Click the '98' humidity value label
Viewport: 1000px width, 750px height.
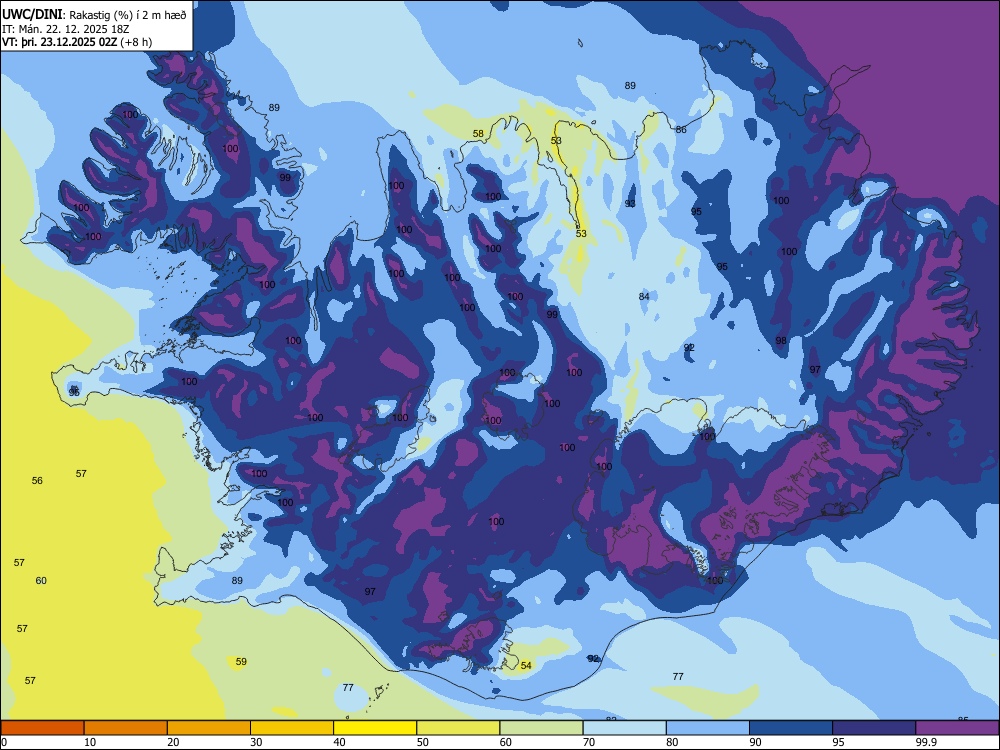tap(781, 341)
